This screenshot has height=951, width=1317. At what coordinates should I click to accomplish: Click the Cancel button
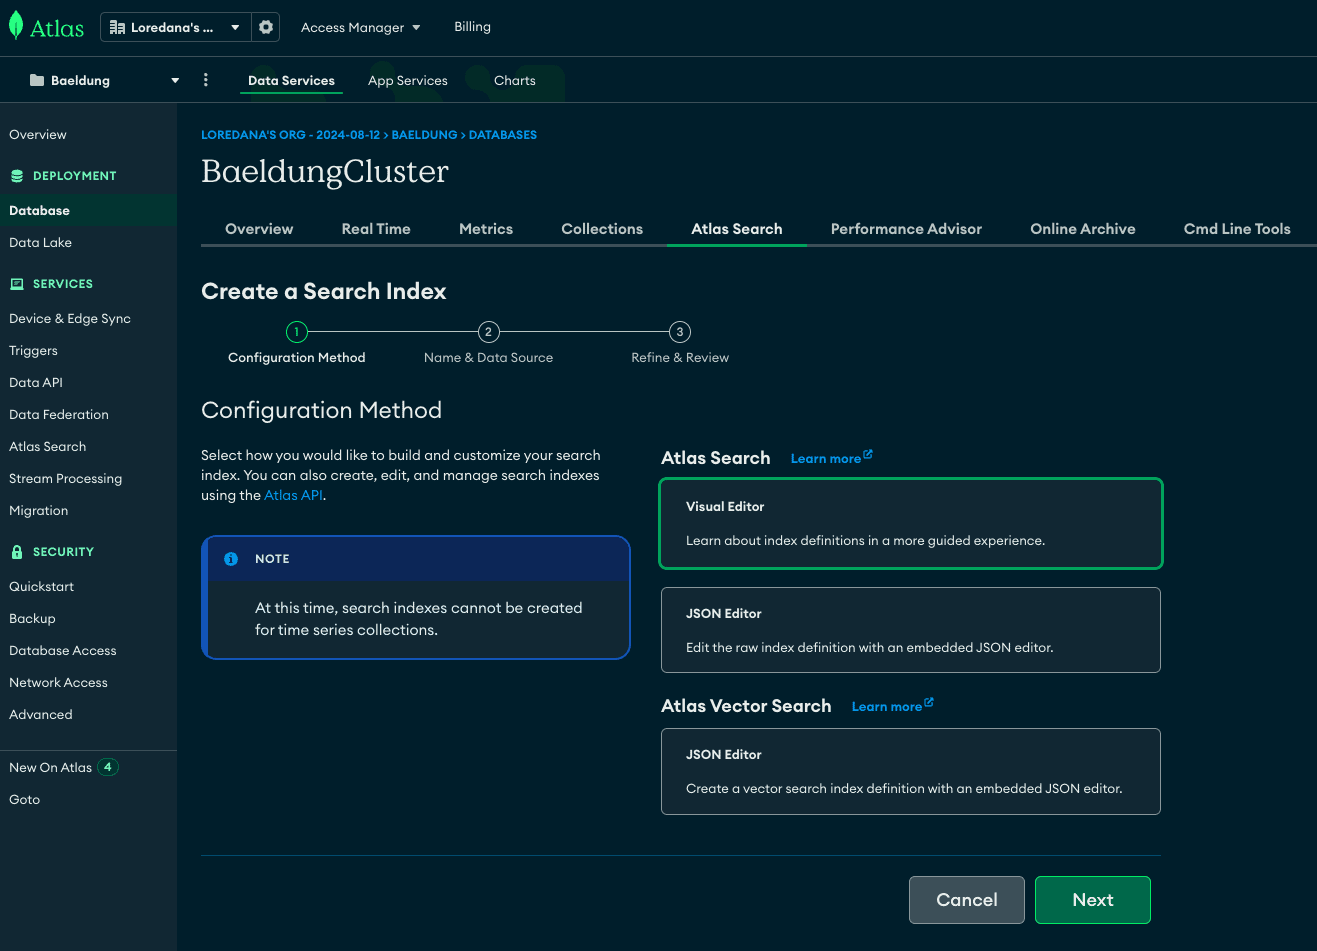967,900
